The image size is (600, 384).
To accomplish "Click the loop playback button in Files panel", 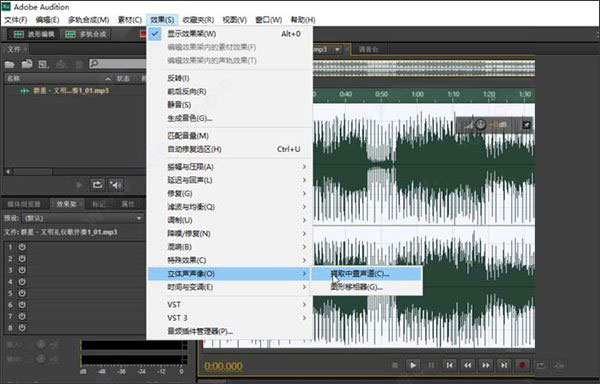I will point(98,185).
